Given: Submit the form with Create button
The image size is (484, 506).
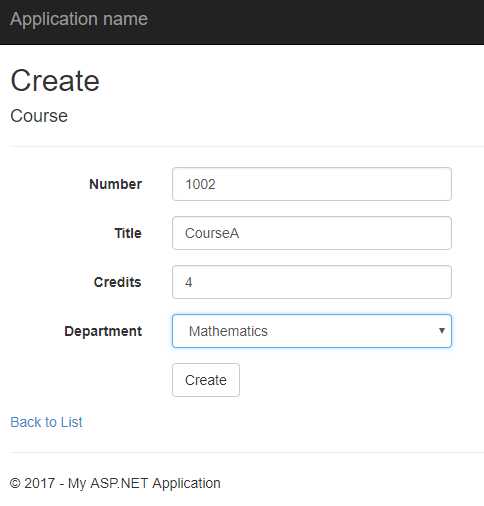Looking at the screenshot, I should point(206,380).
